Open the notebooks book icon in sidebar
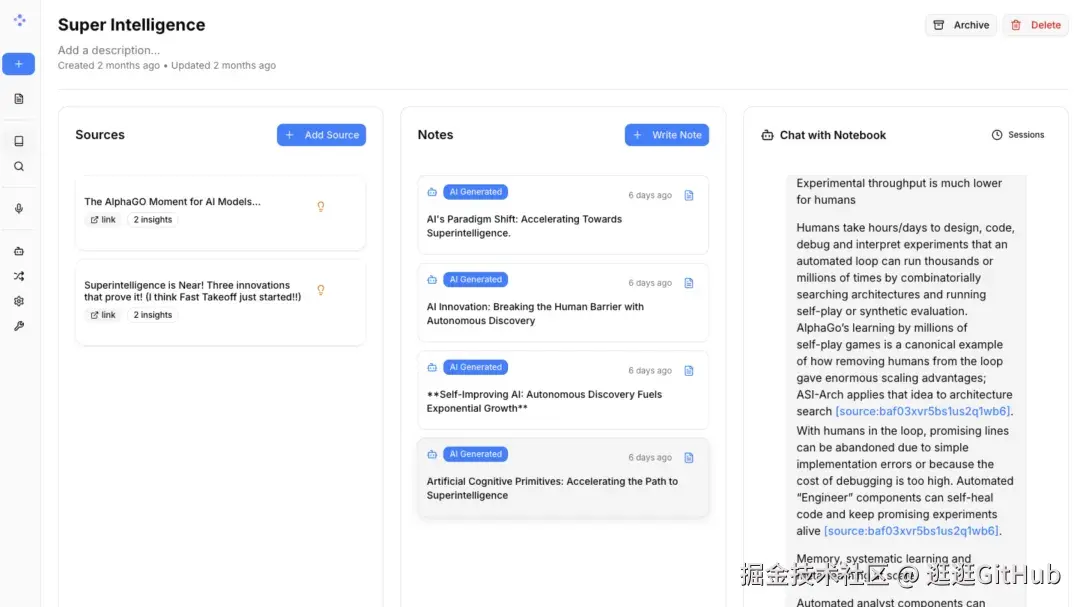 coord(18,141)
